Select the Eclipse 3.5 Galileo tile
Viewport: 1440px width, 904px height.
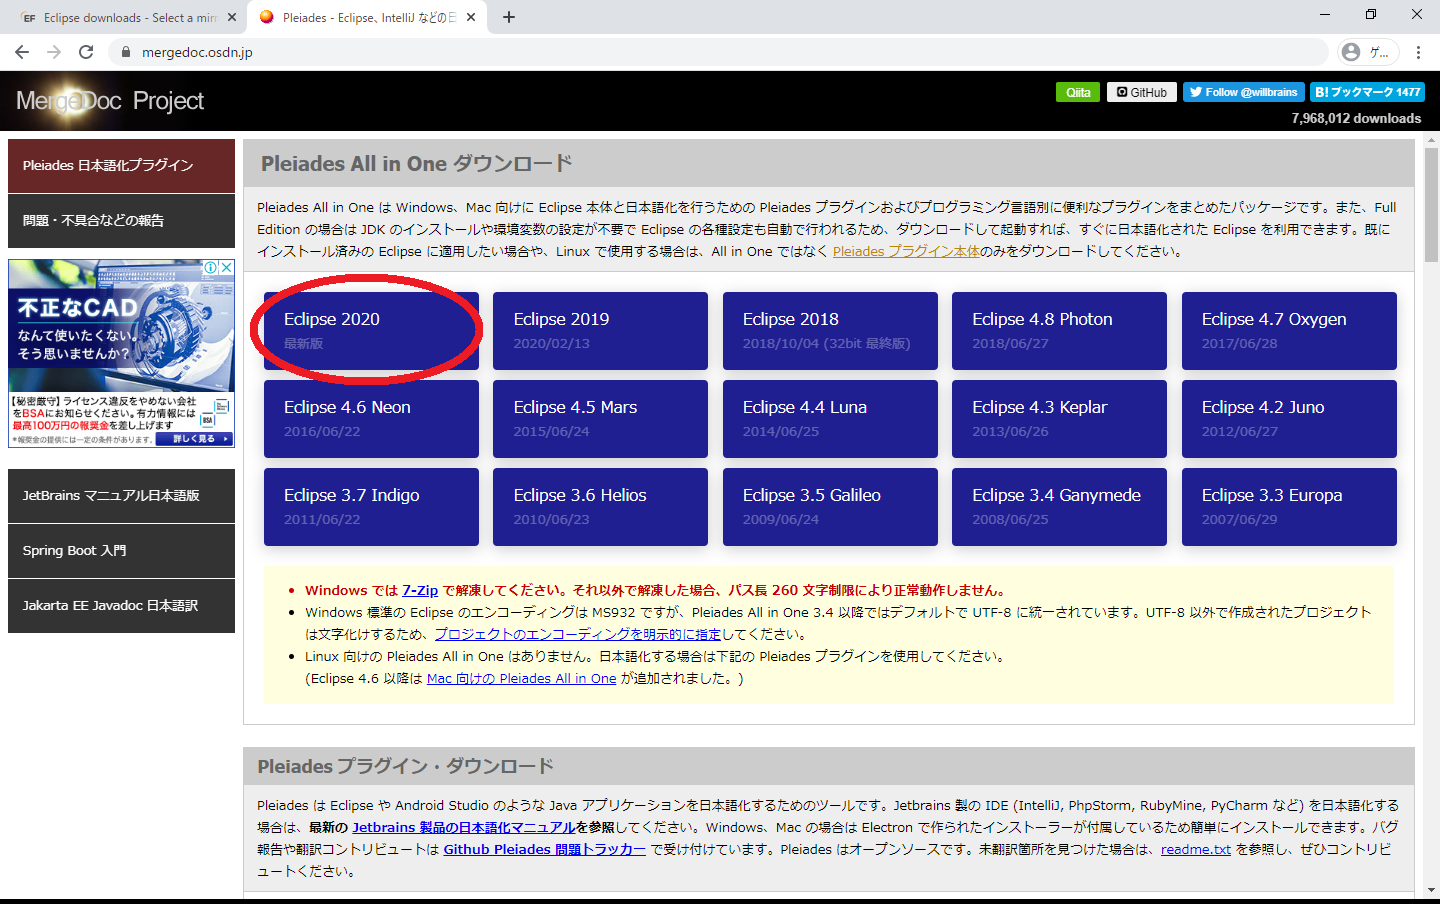(830, 507)
